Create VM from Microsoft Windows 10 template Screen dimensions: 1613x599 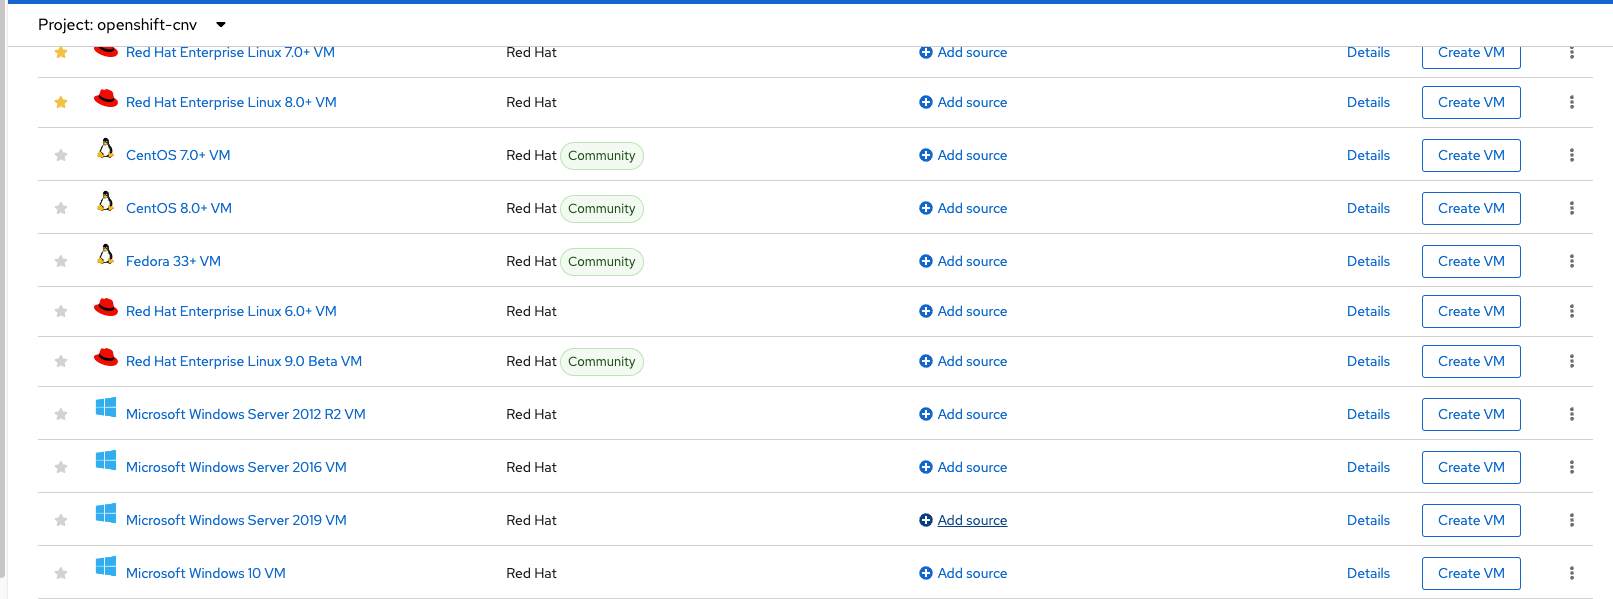1471,573
